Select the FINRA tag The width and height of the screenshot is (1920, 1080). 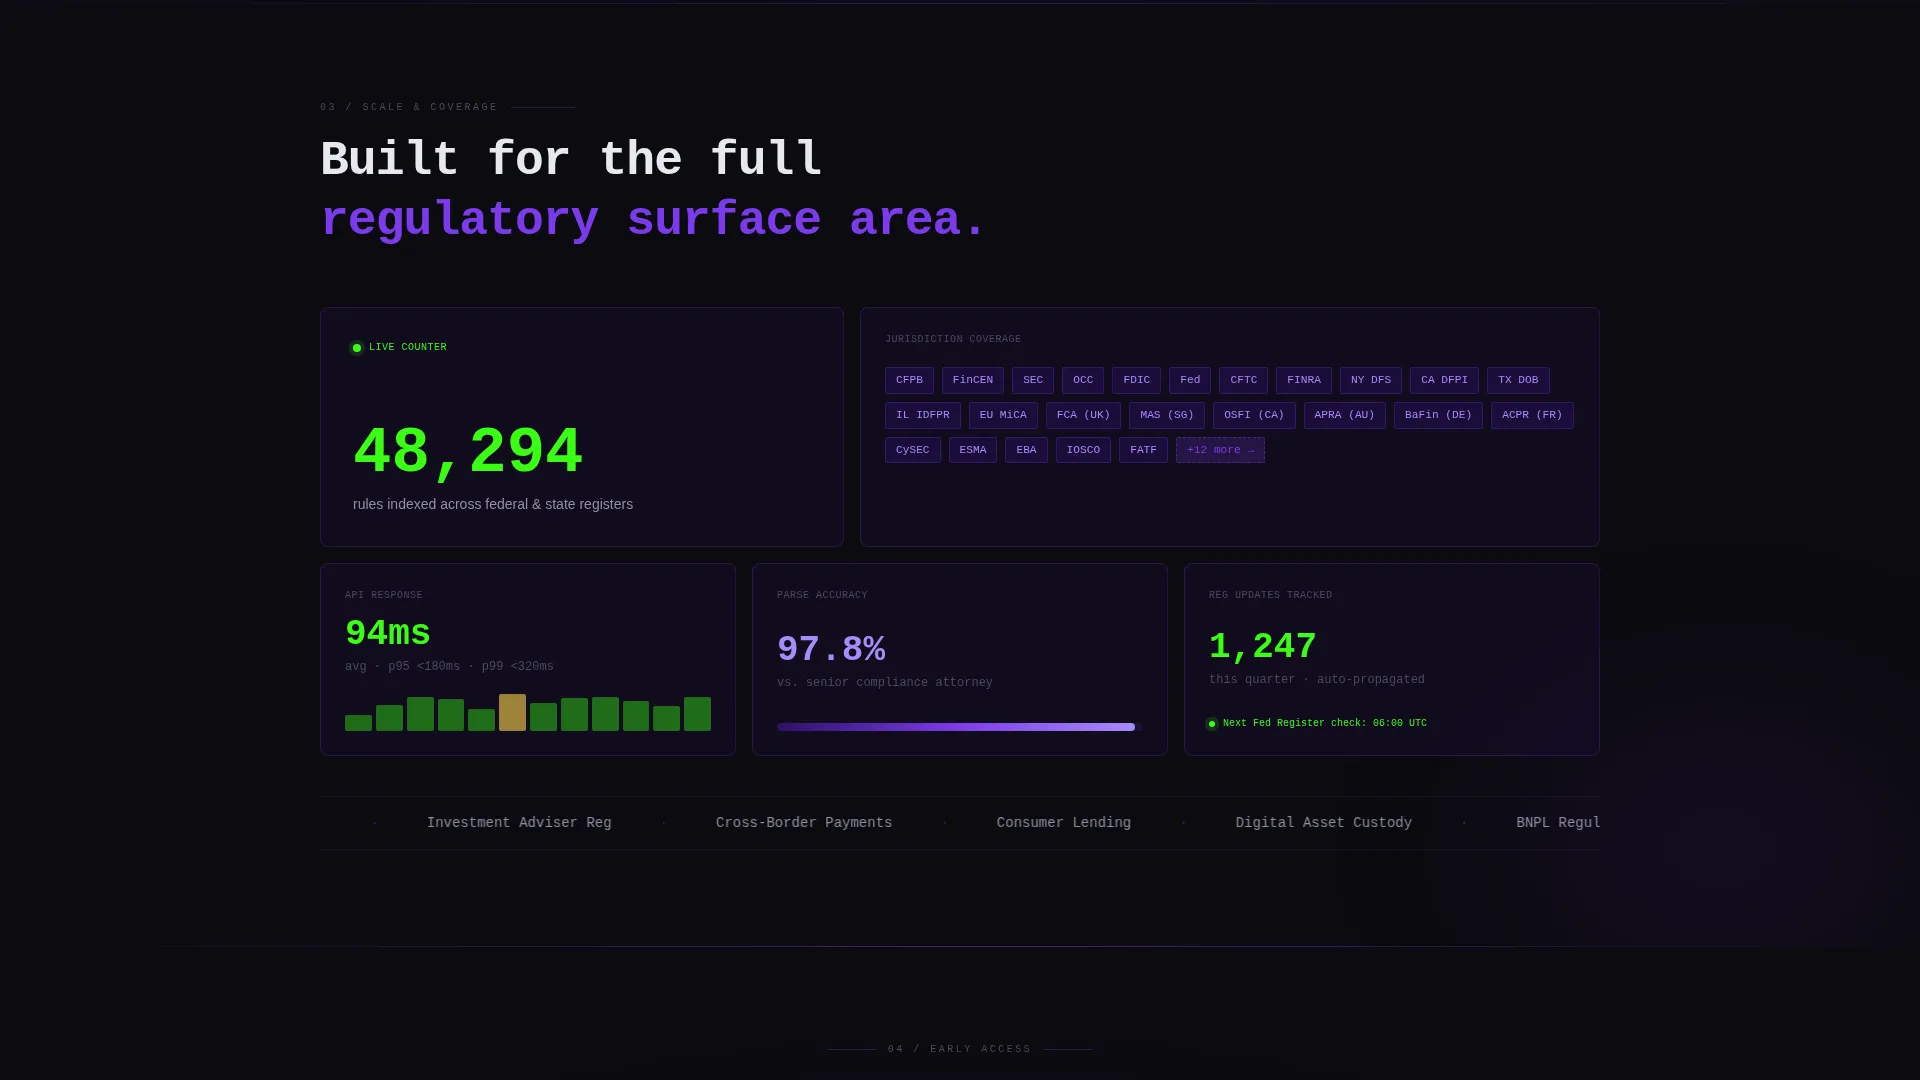tap(1304, 380)
